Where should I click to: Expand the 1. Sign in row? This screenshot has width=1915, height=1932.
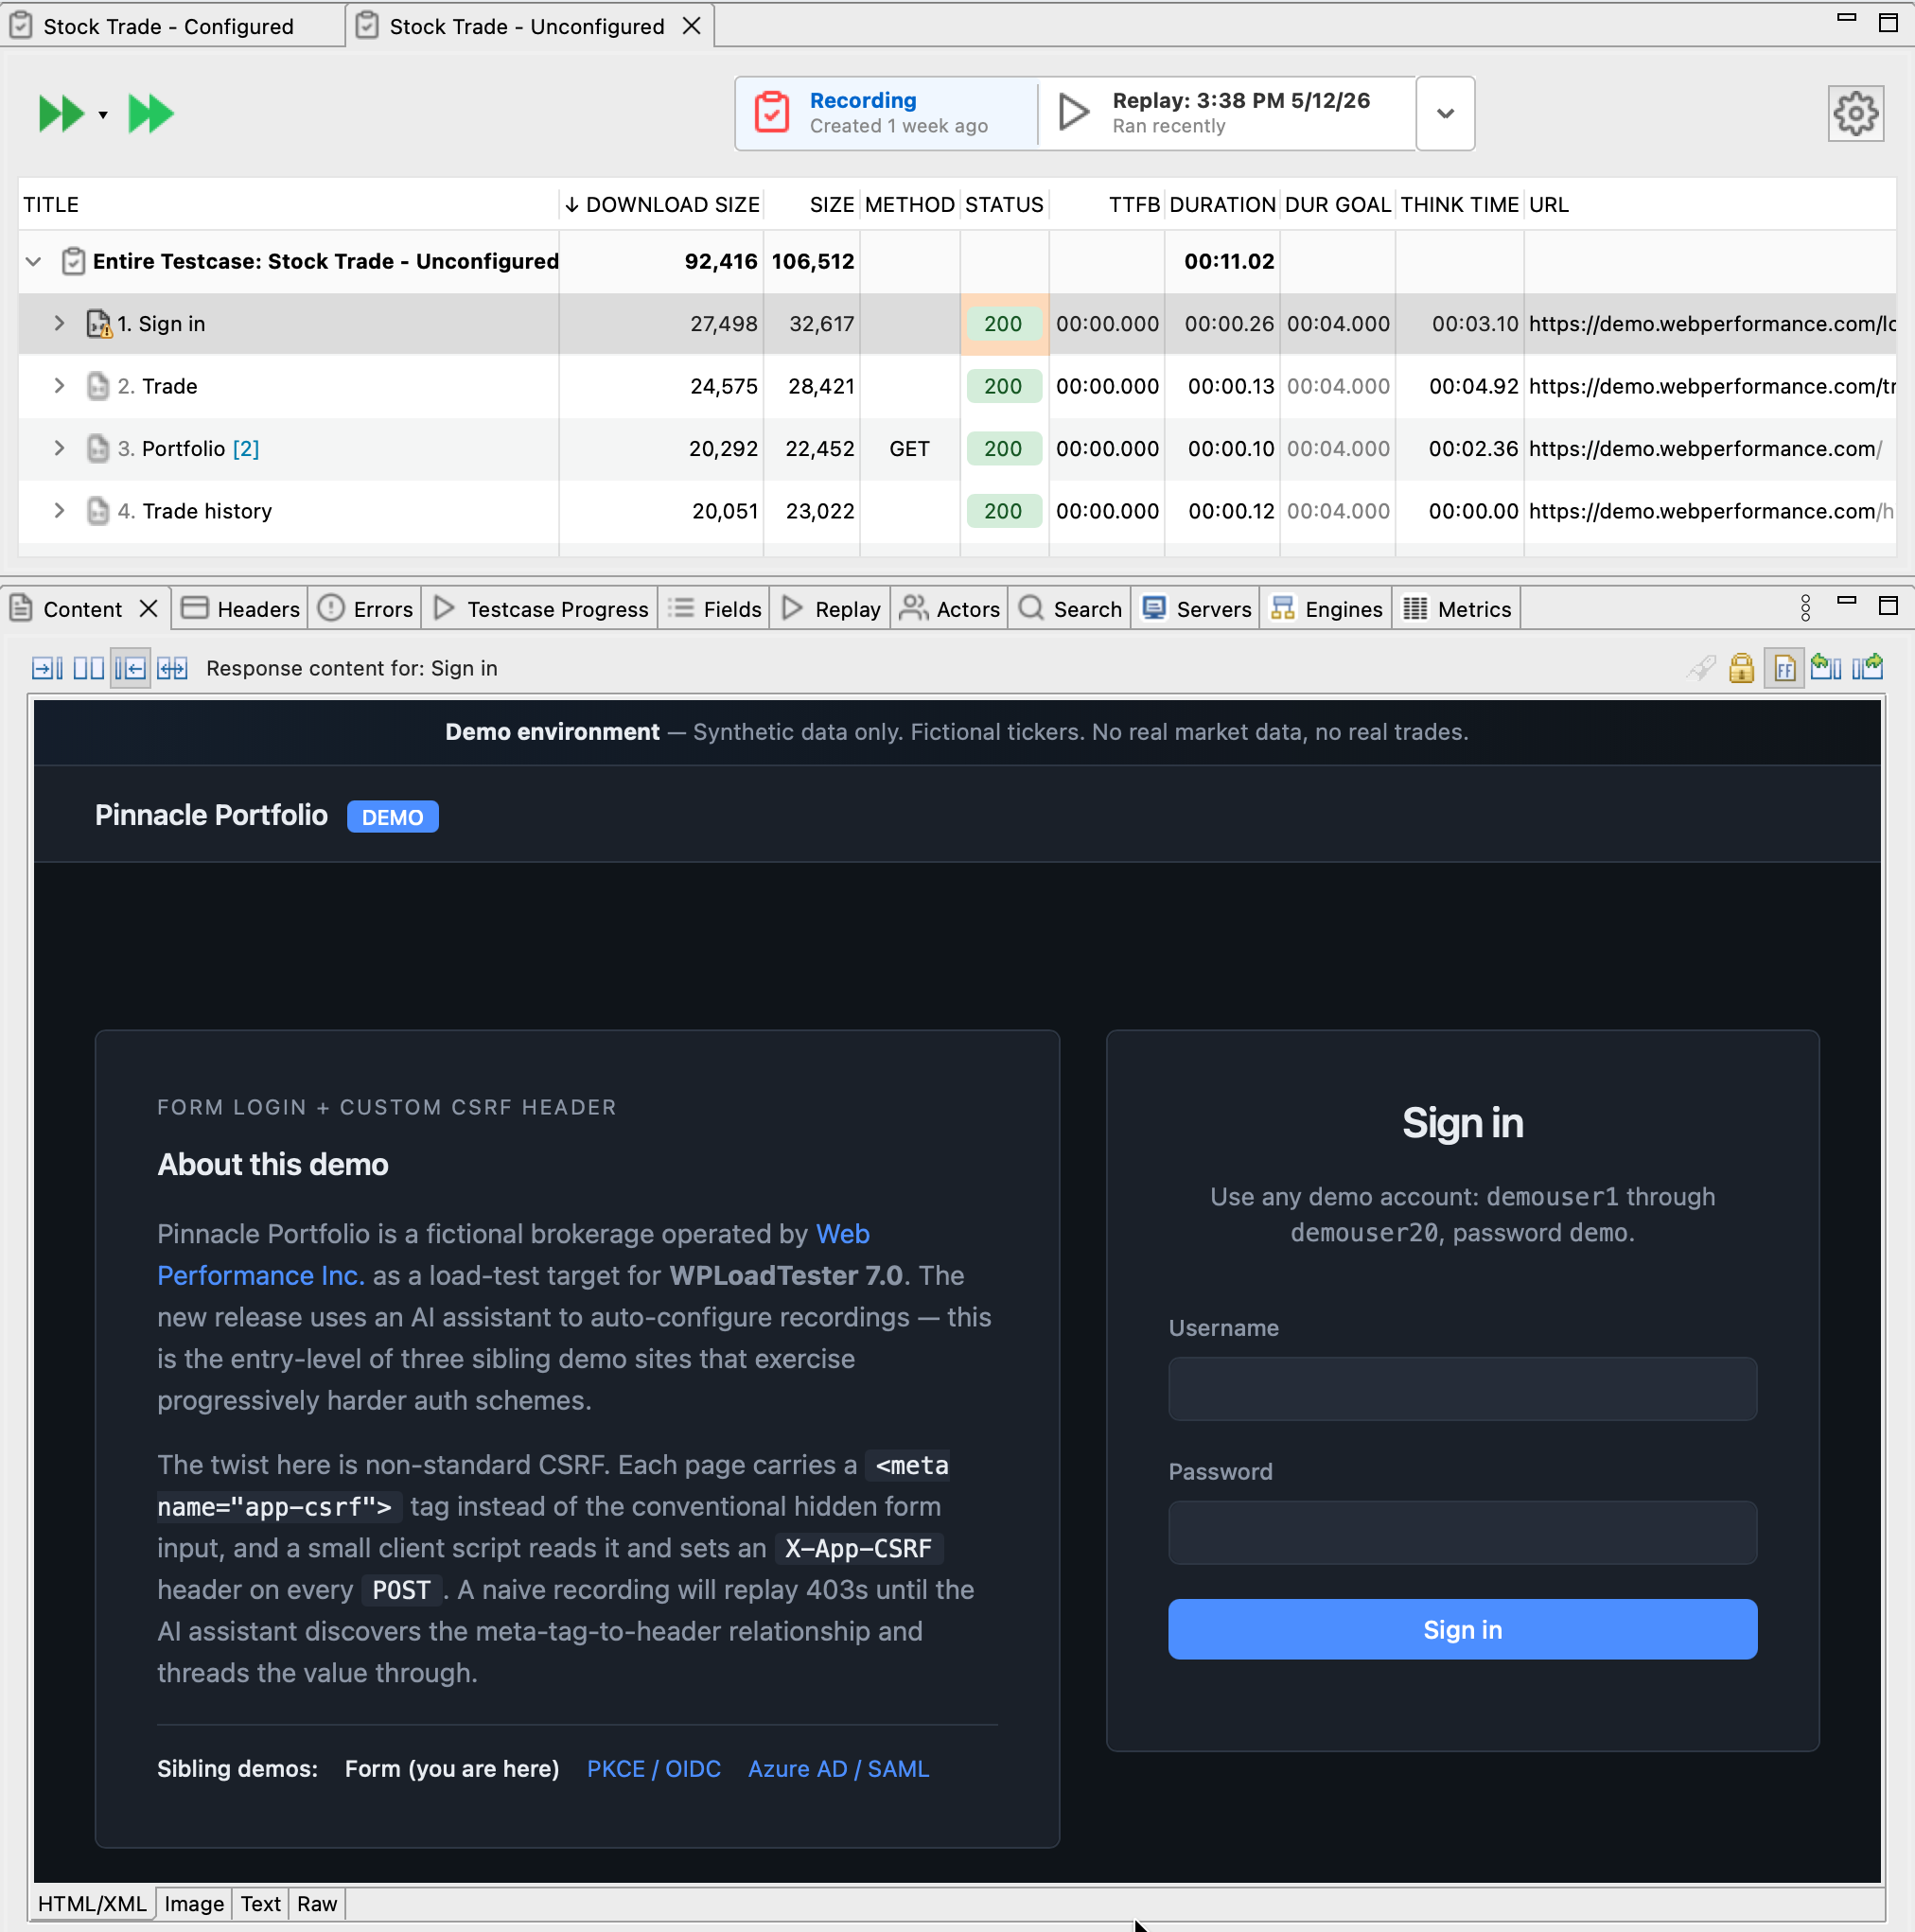point(59,323)
